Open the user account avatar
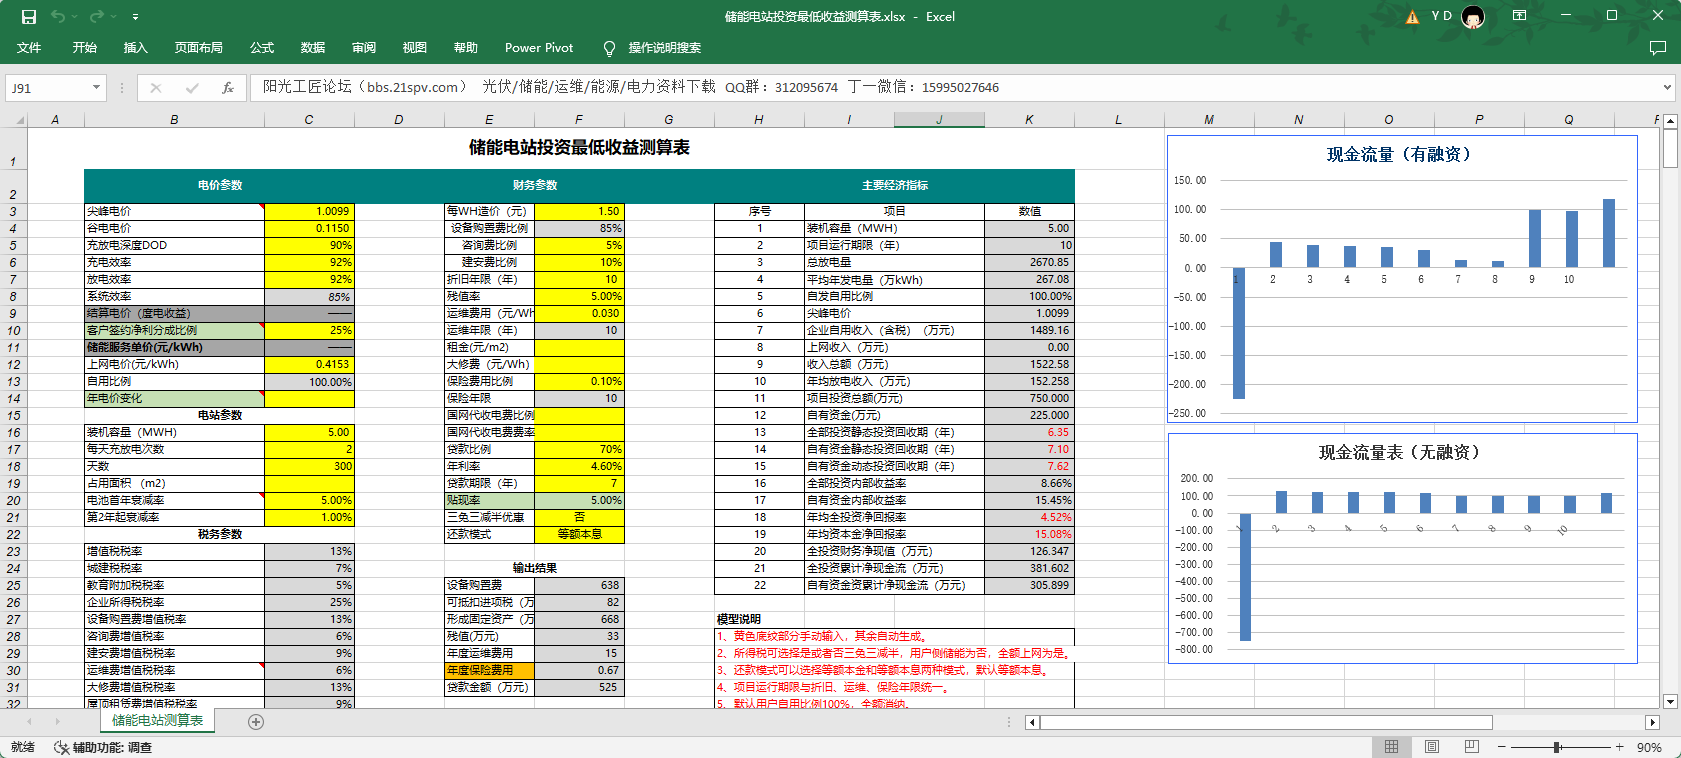Screen dimensions: 1681x758 [1473, 17]
